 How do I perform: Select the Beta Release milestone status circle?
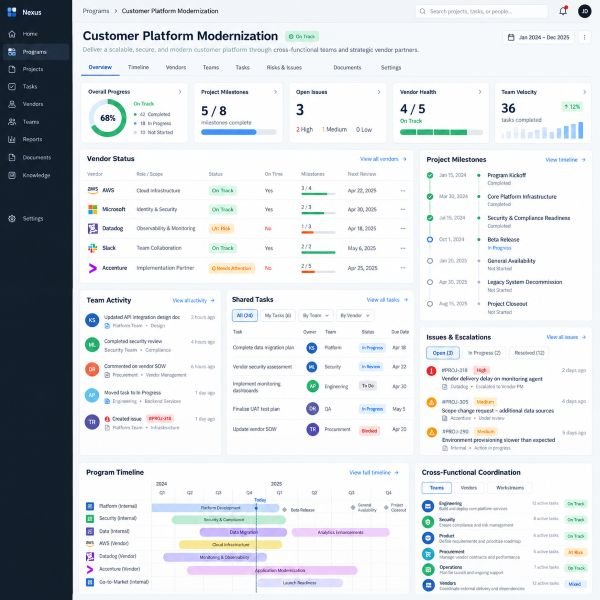430,240
